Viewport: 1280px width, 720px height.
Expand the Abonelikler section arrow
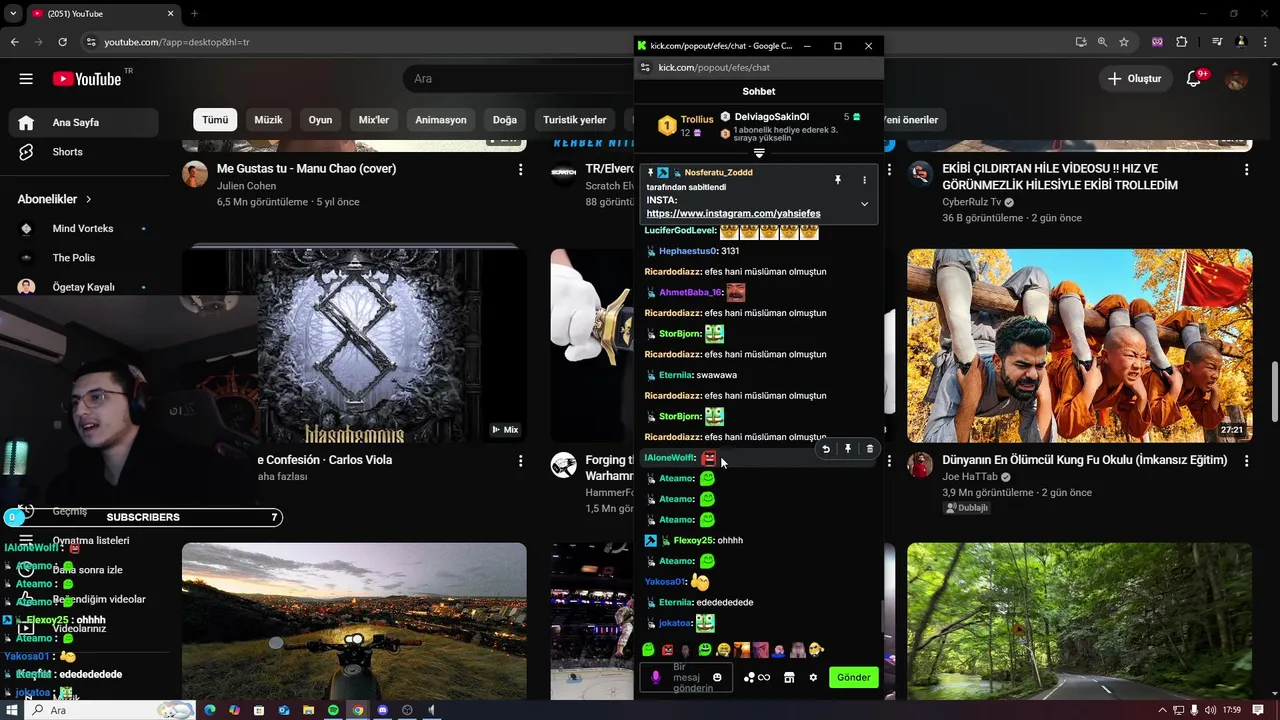(88, 199)
